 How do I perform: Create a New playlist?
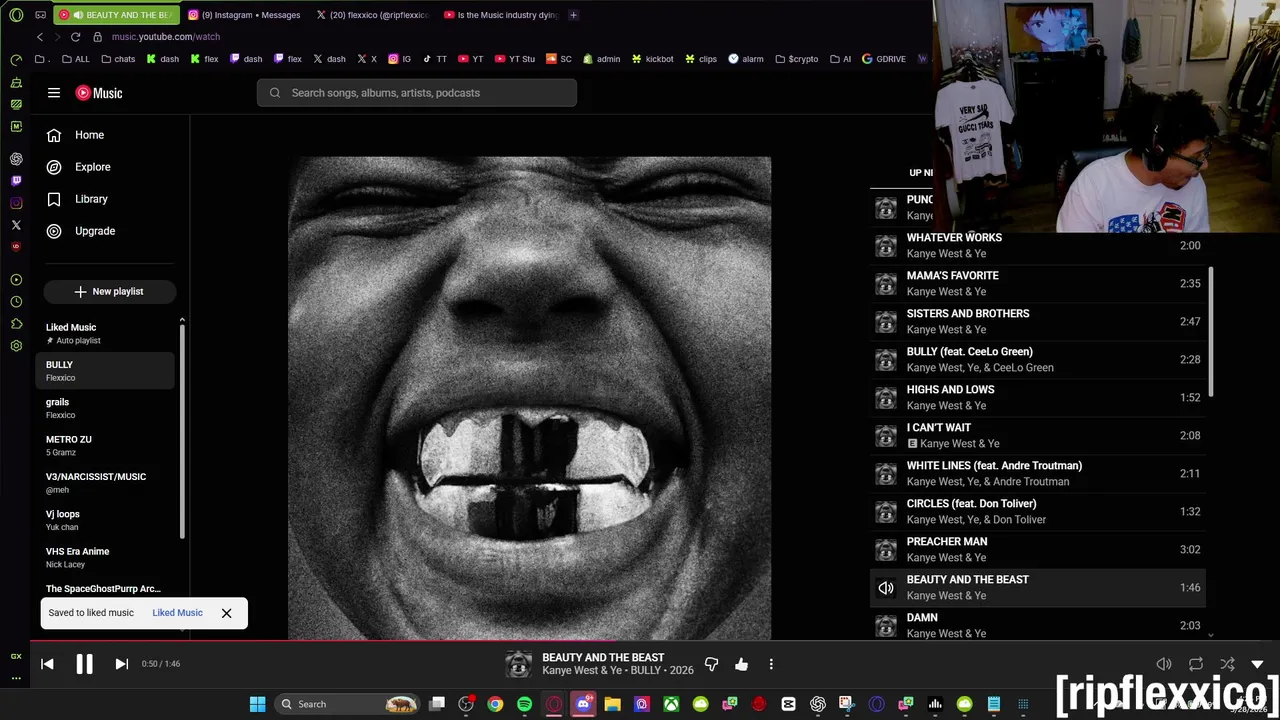(x=109, y=291)
